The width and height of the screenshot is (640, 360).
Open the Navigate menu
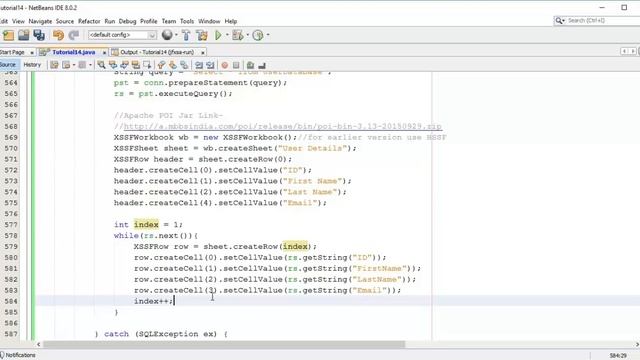click(x=40, y=21)
